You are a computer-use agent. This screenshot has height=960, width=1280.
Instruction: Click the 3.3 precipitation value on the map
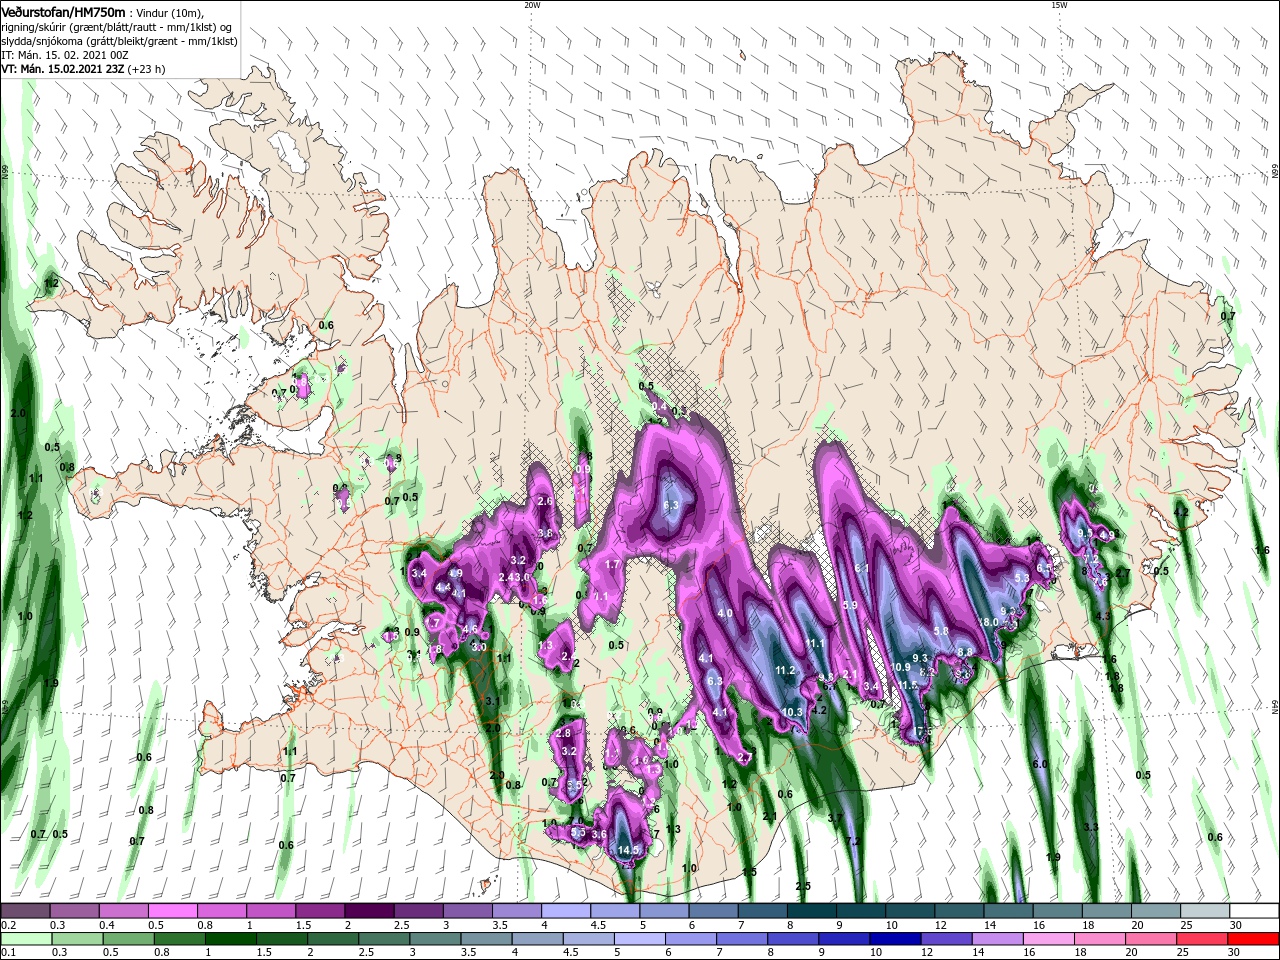click(x=1091, y=827)
